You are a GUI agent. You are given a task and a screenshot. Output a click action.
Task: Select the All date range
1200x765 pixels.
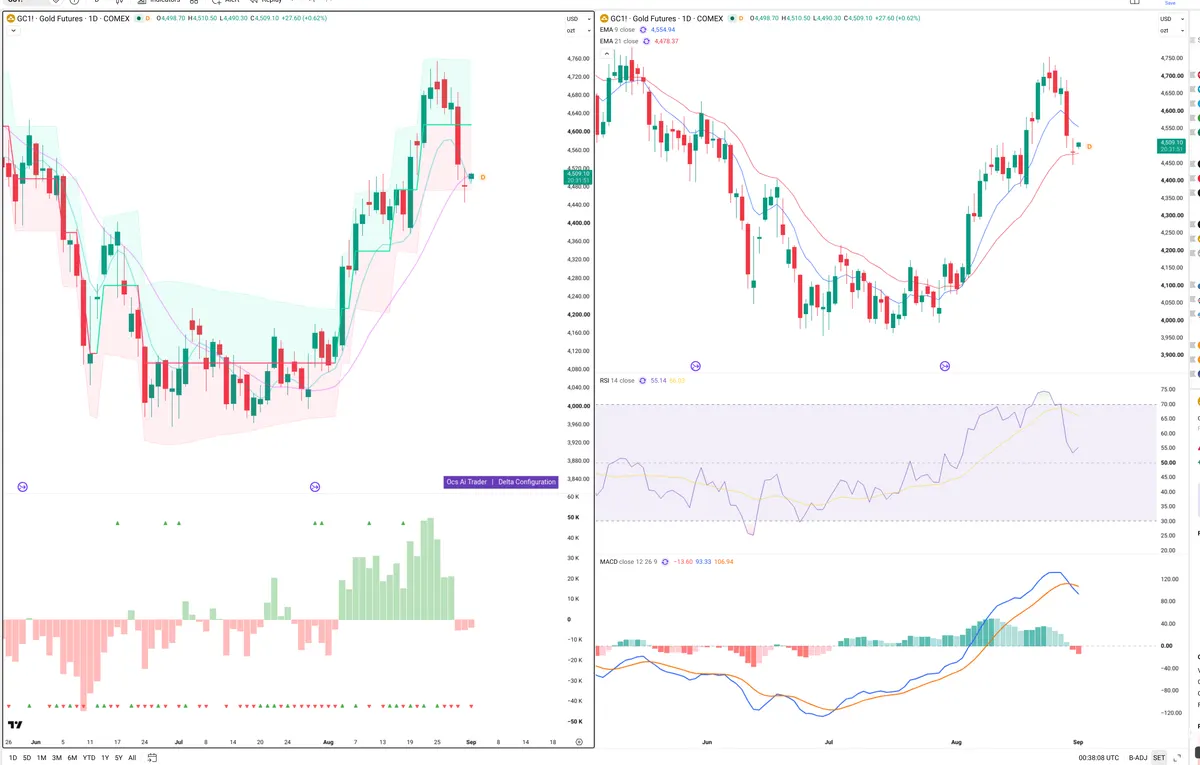(x=132, y=758)
